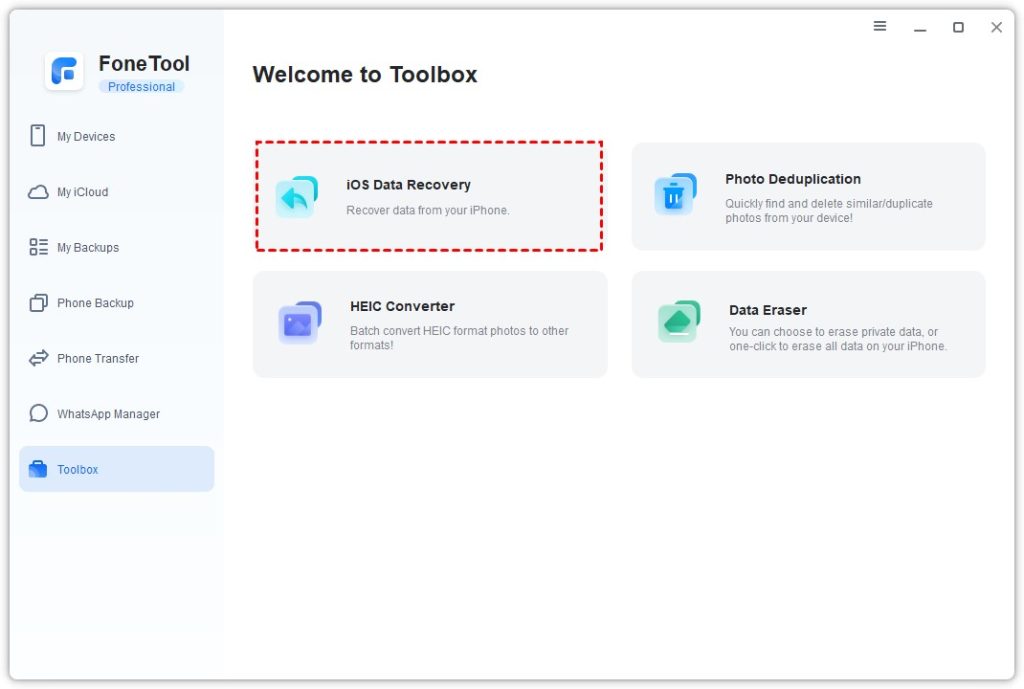This screenshot has height=689, width=1024.
Task: Click the My Devices phone icon
Action: click(39, 136)
